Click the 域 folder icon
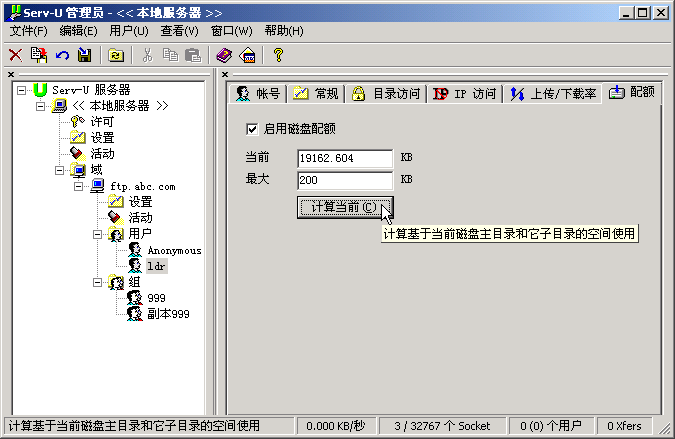 pos(78,170)
